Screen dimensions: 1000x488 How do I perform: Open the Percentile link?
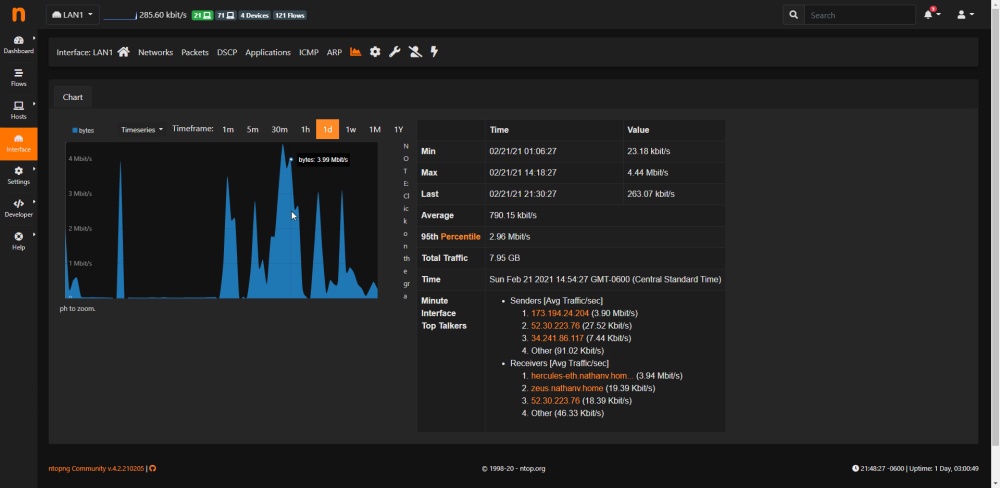tap(460, 237)
